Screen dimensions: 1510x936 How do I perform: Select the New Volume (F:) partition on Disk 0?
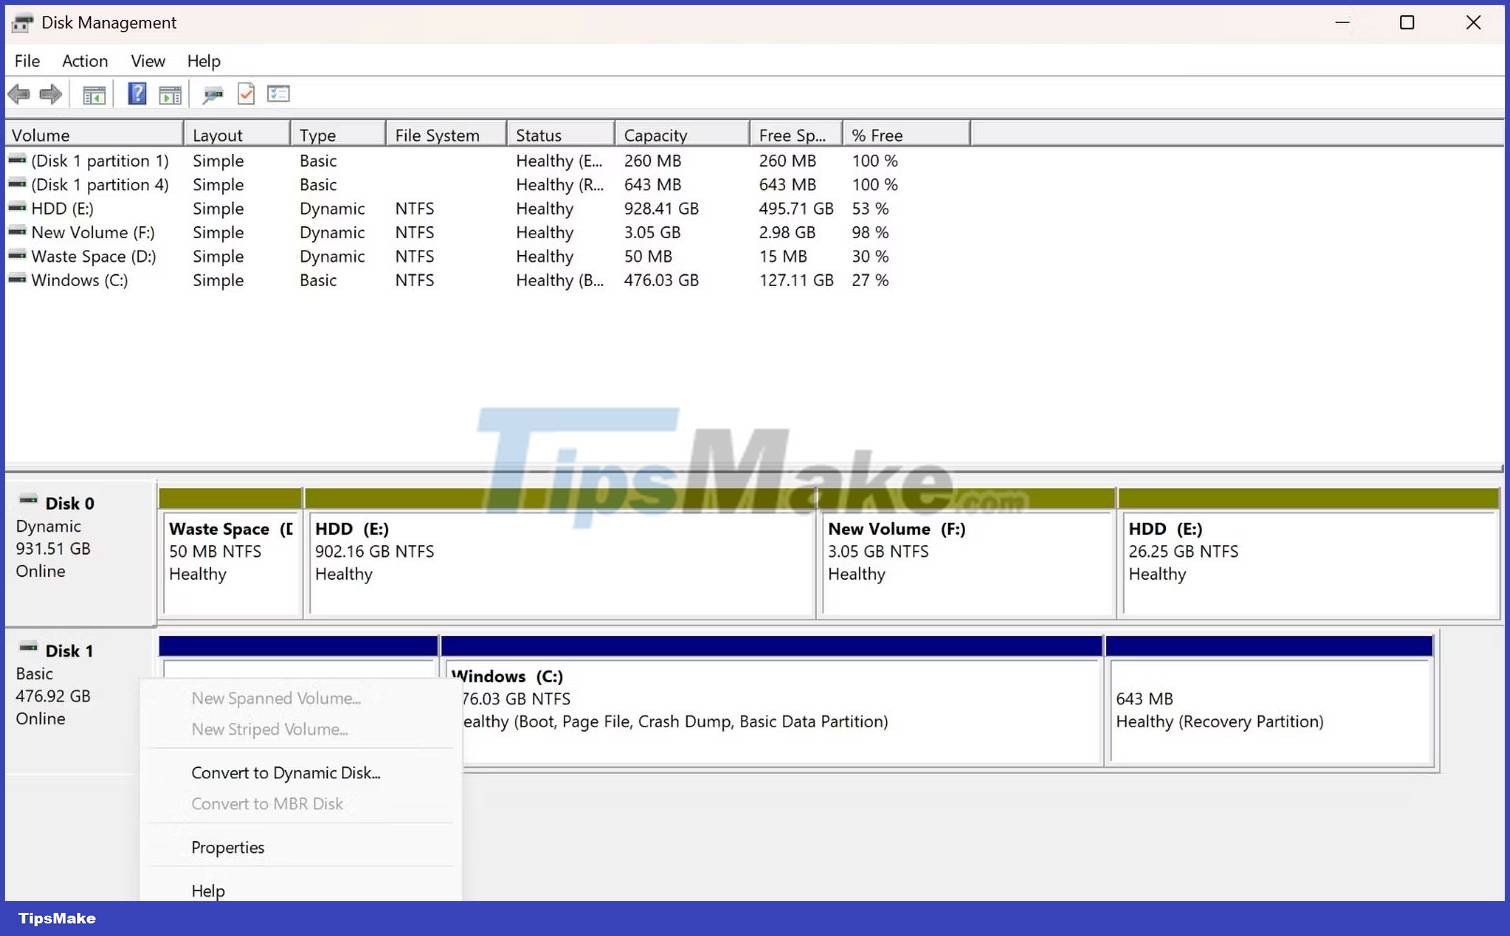(965, 560)
